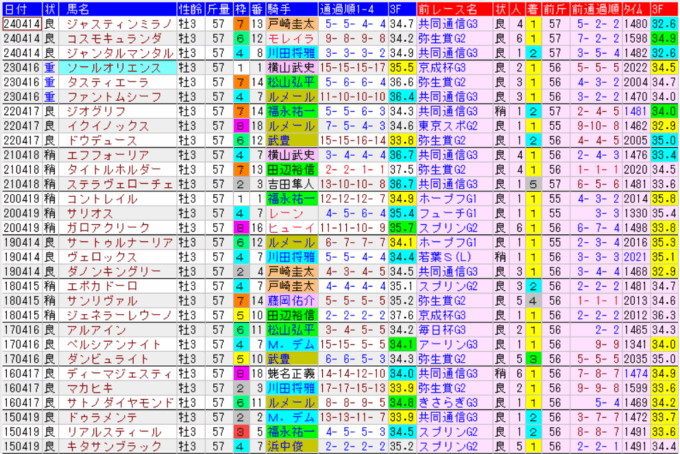Viewport: 680px width, 454px height.
Task: Select horse name ファントムシーフ
Action: point(114,97)
